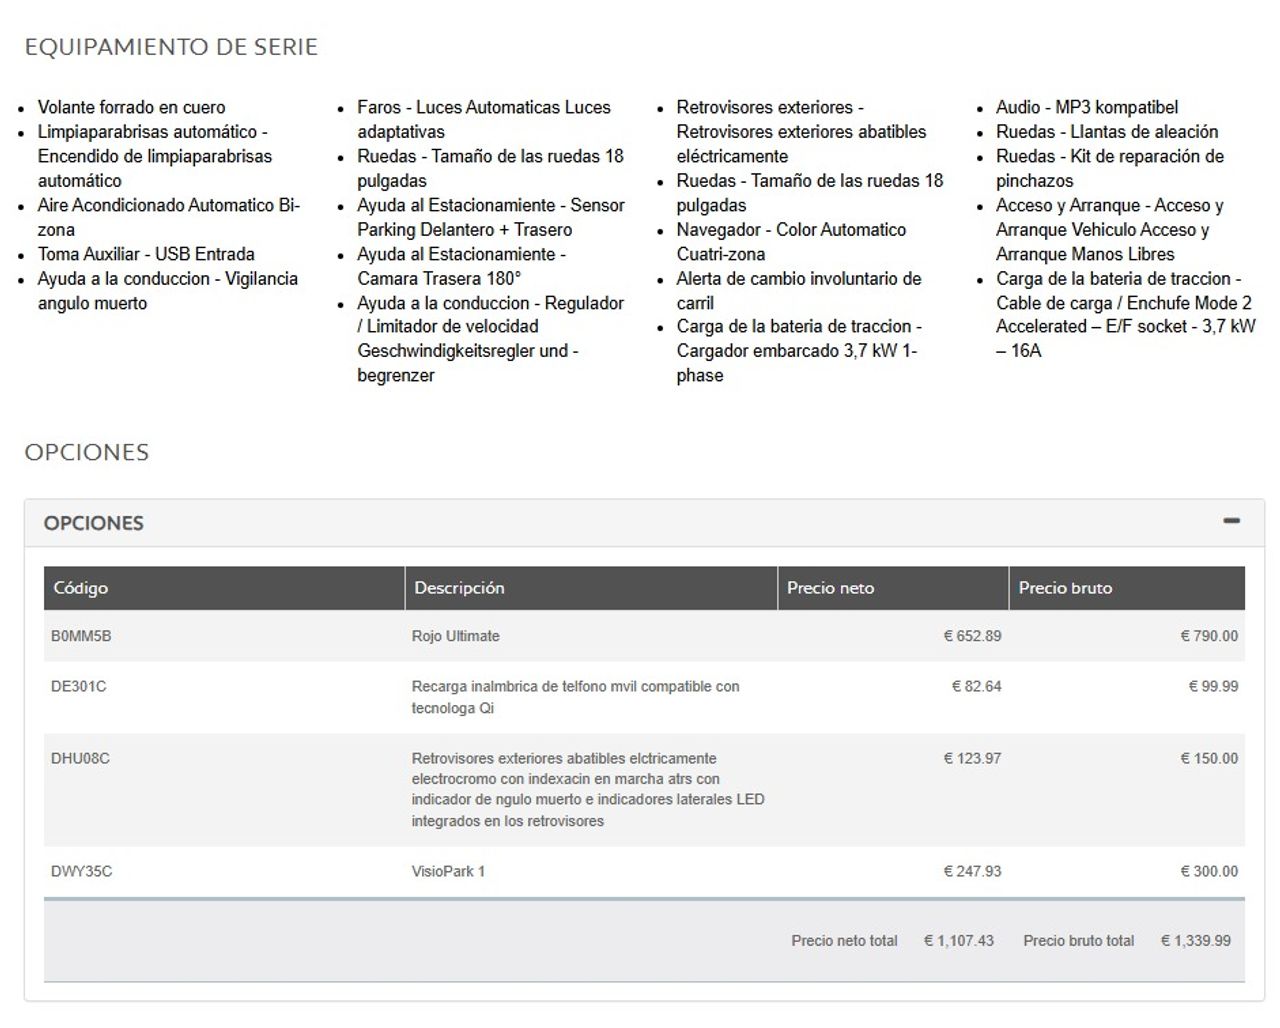Click the € 1,107.43 net total
Image resolution: width=1280 pixels, height=1028 pixels.
point(959,940)
